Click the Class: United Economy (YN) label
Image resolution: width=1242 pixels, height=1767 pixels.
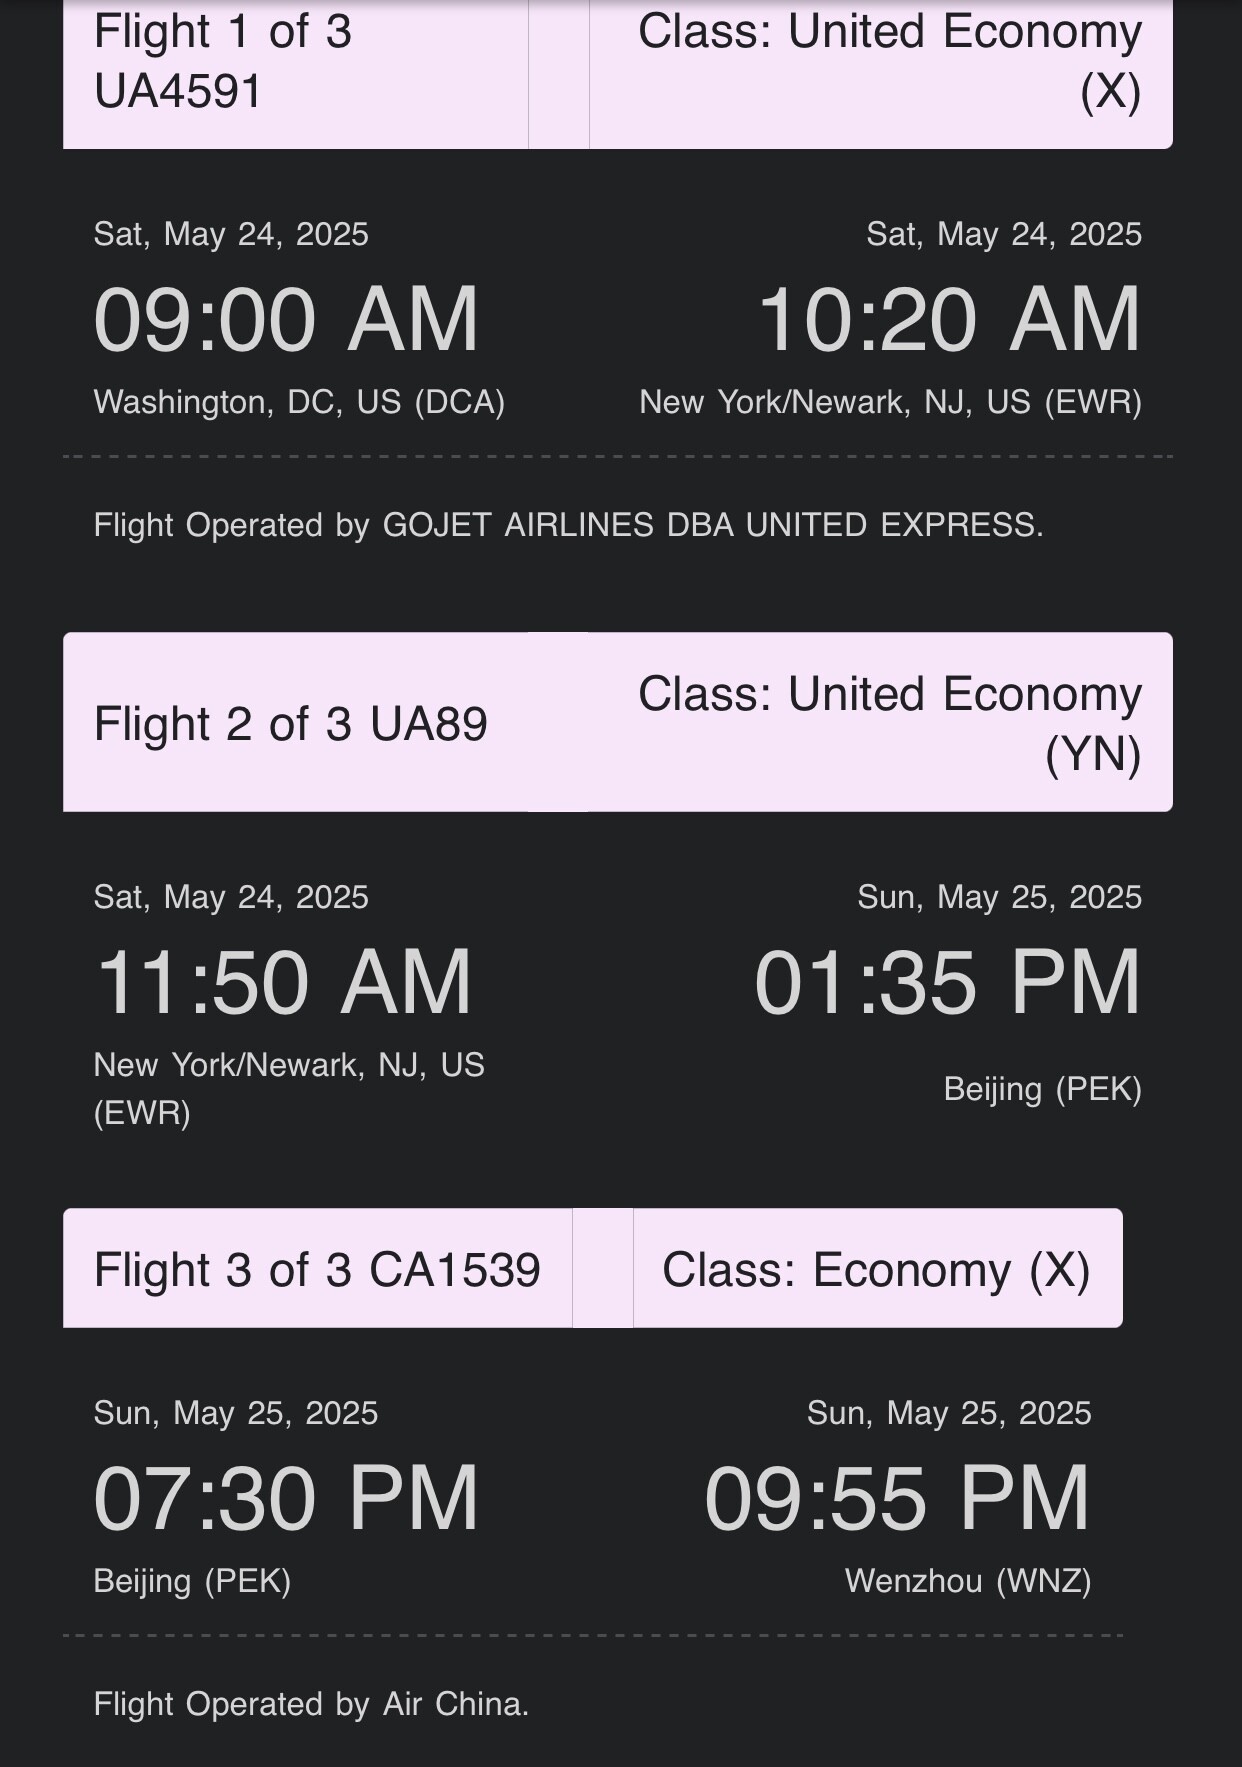pyautogui.click(x=890, y=723)
